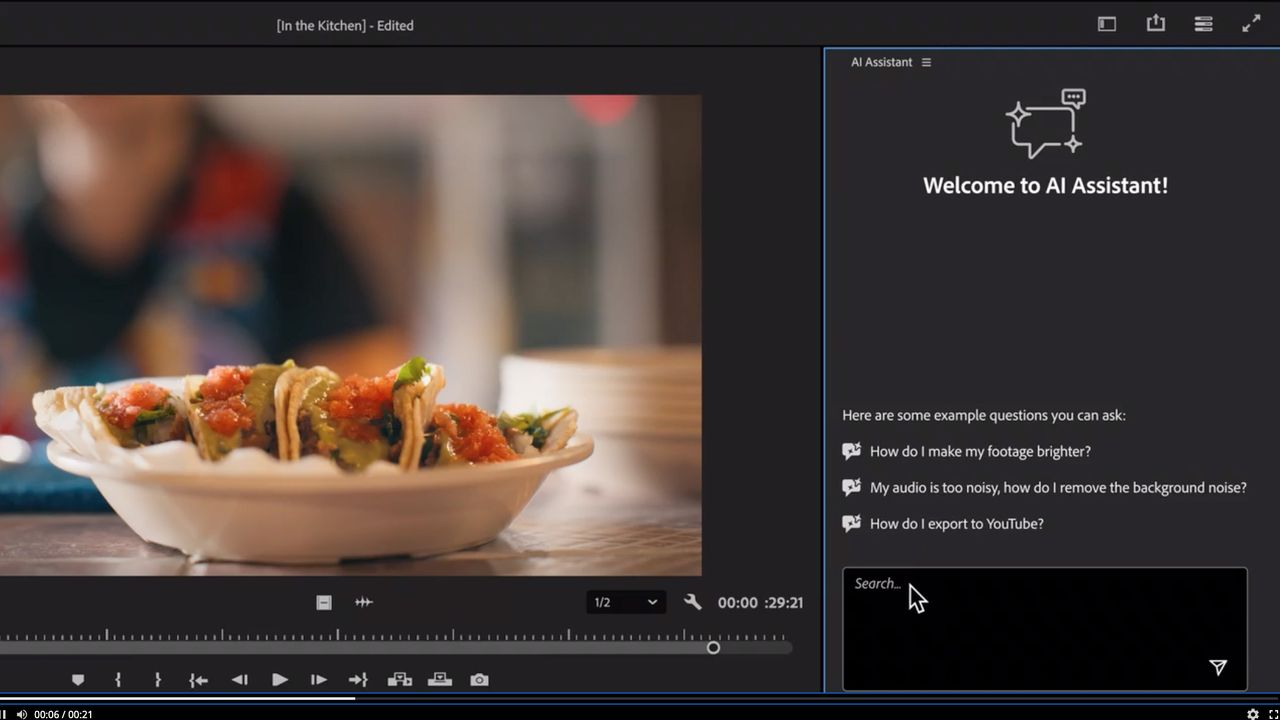1280x720 pixels.
Task: Maximize video output with diagonal arrows icon
Action: tap(1251, 24)
